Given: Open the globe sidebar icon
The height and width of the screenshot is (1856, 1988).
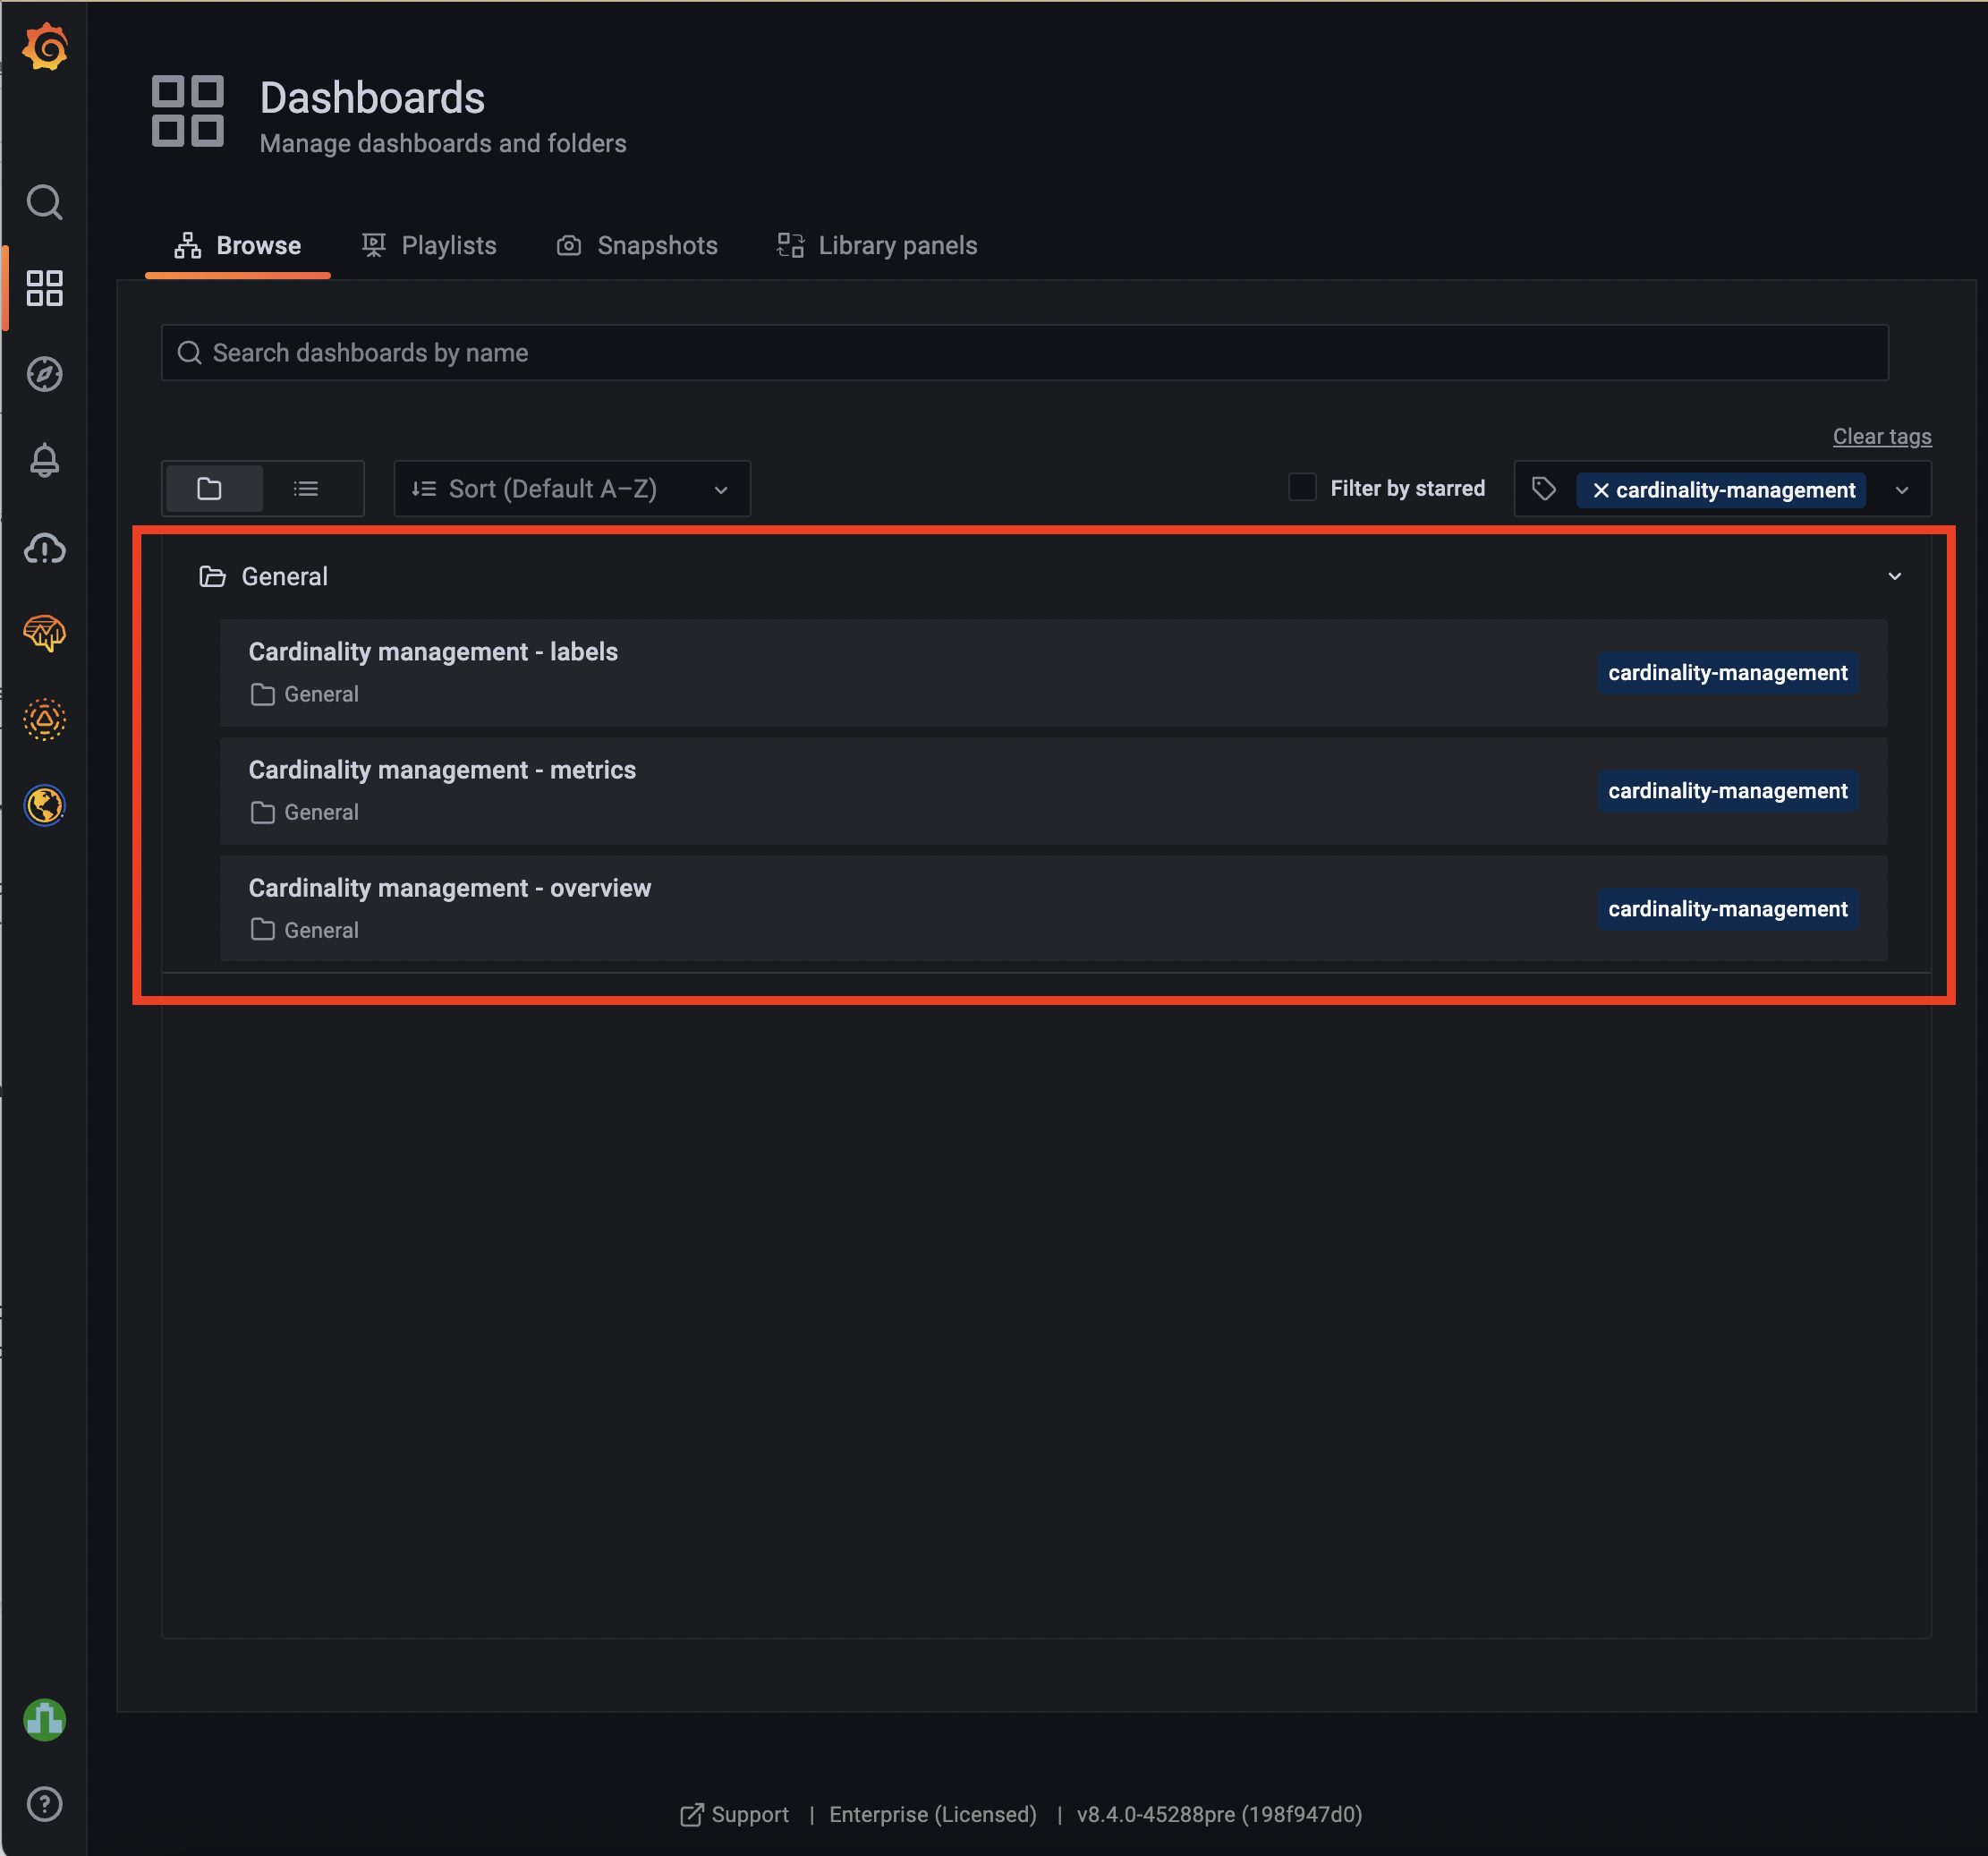Looking at the screenshot, I should (45, 805).
